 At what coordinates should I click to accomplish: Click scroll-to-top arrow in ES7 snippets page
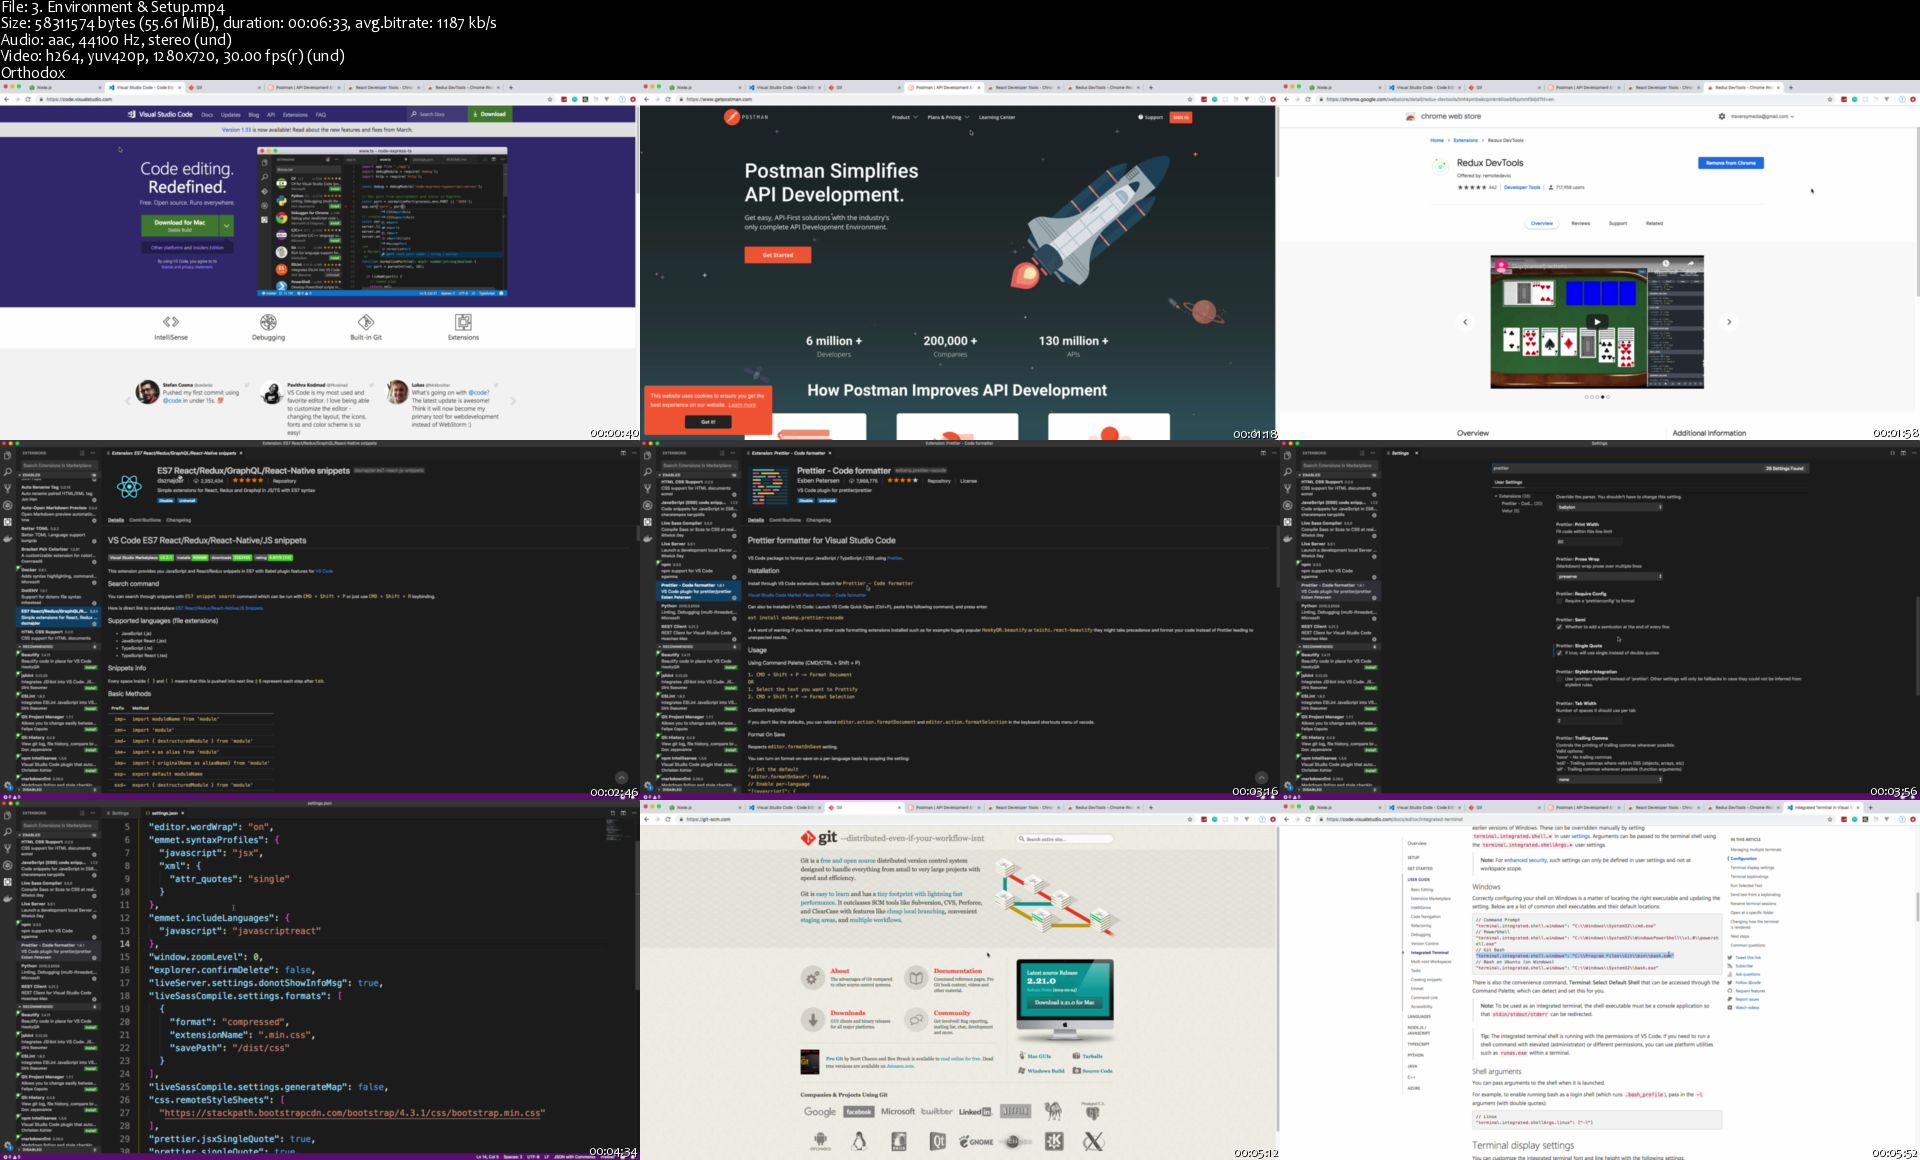tap(621, 777)
